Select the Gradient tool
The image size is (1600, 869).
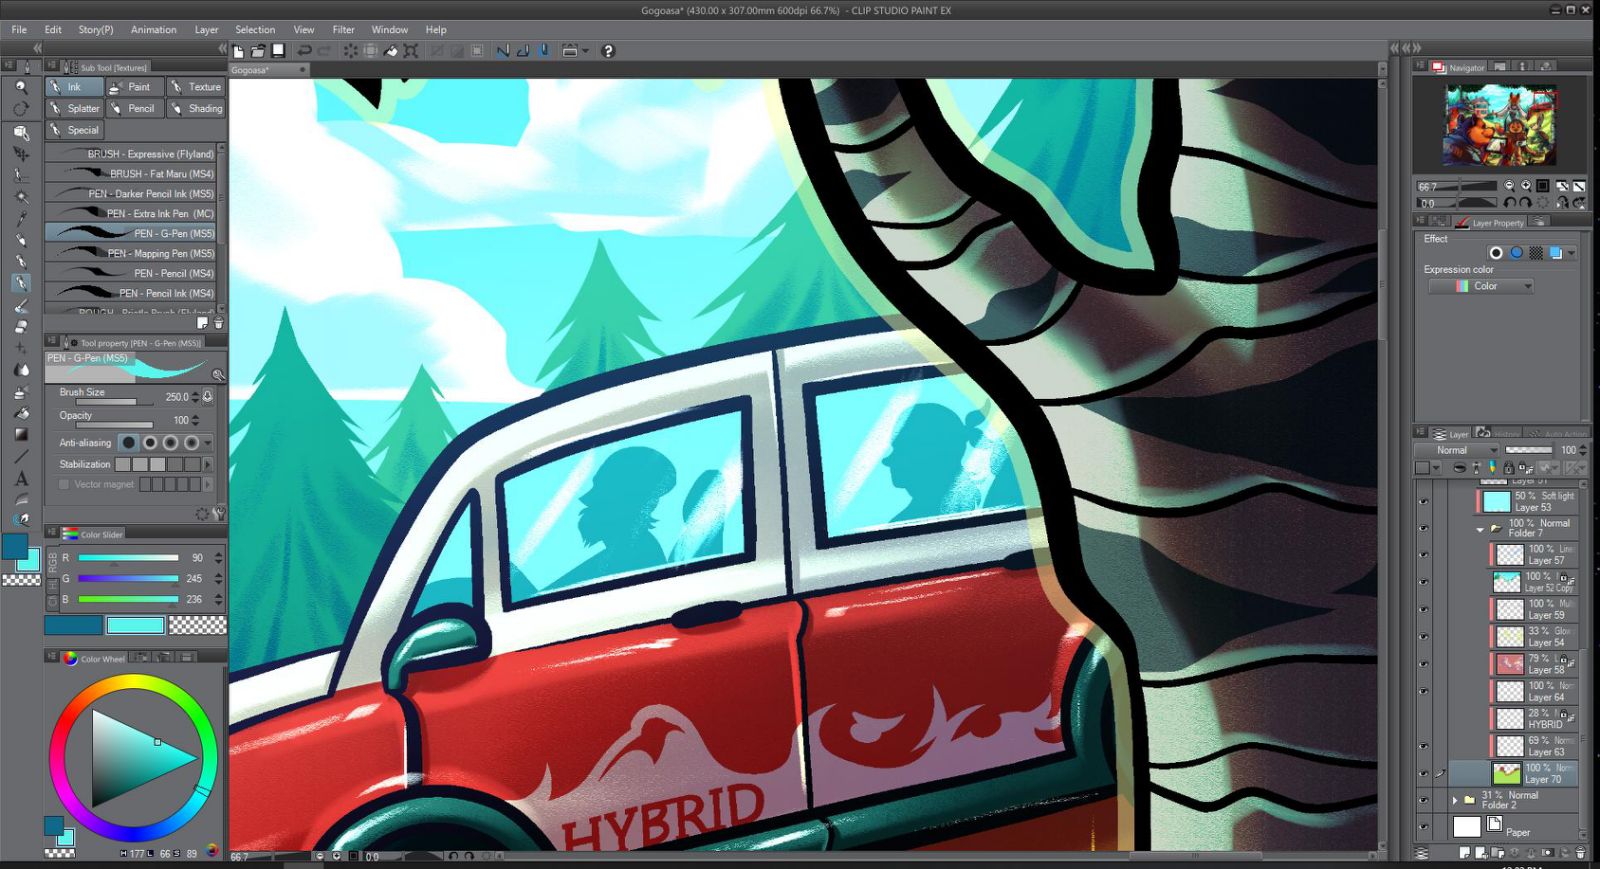click(x=21, y=434)
